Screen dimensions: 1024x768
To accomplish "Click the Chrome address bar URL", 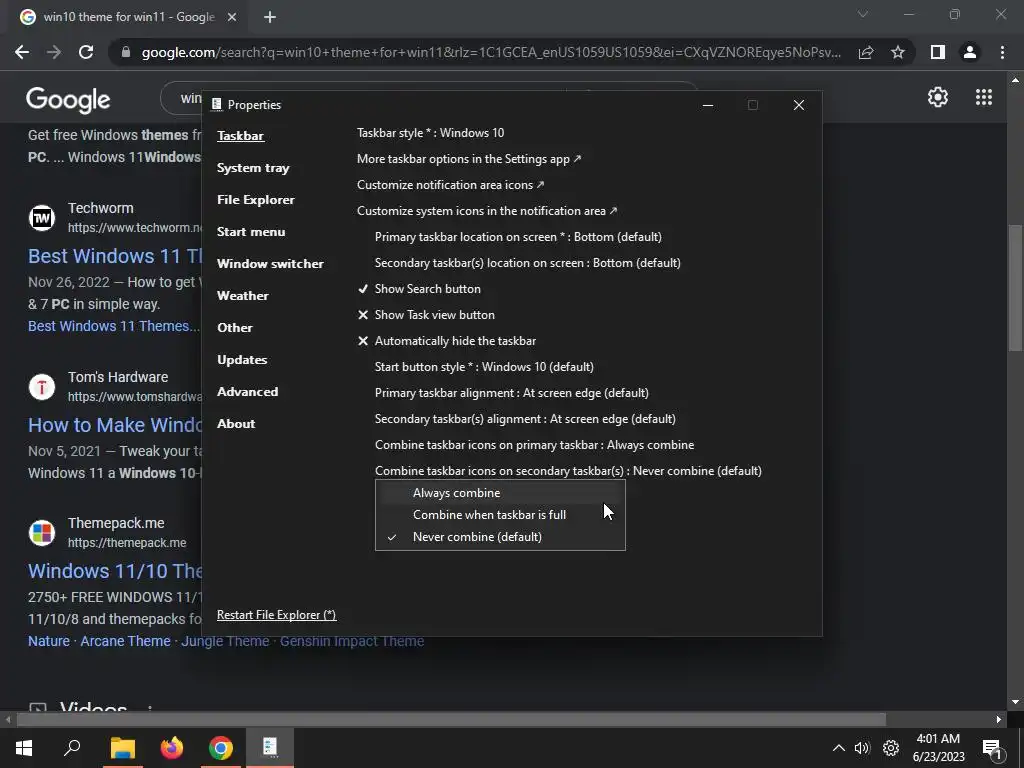I will coord(491,52).
